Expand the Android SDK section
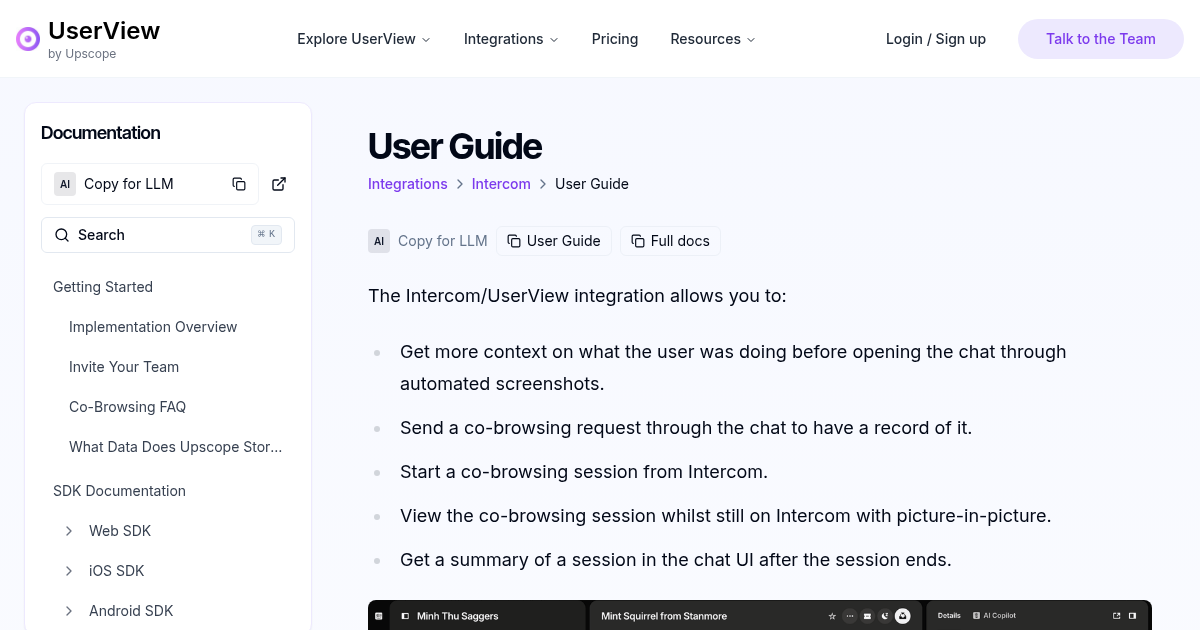Viewport: 1200px width, 630px height. (x=69, y=611)
